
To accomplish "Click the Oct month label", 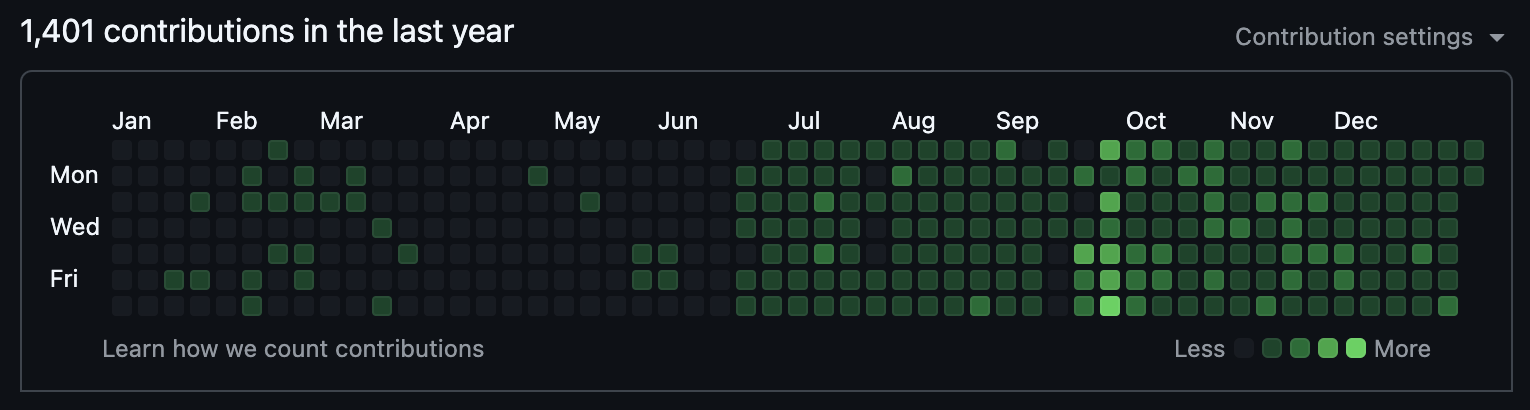I will pyautogui.click(x=1146, y=121).
